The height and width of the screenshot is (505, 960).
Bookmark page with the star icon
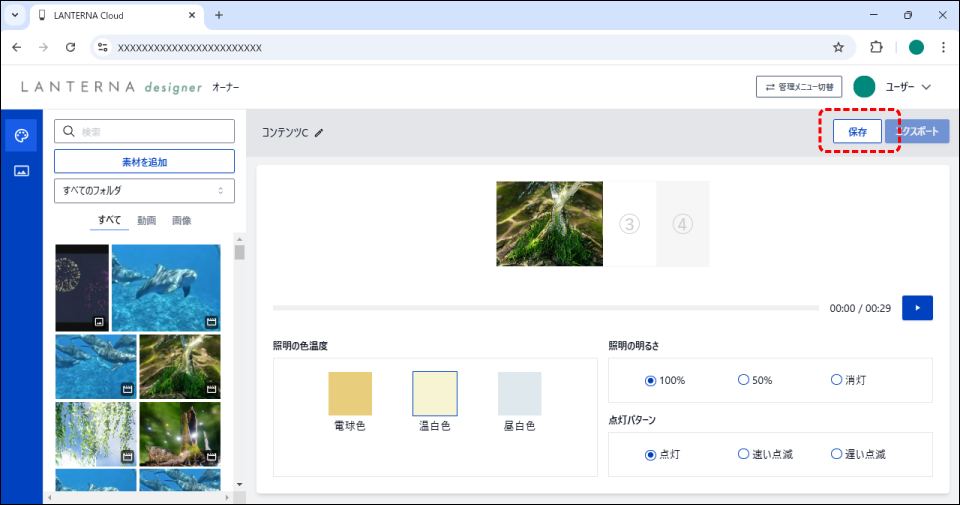(x=838, y=47)
